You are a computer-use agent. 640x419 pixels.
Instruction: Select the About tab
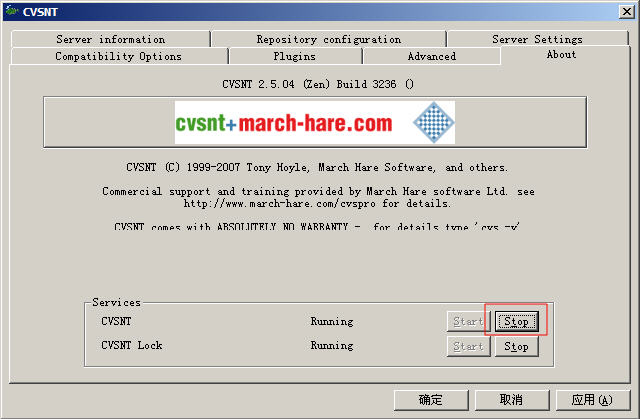pos(561,55)
